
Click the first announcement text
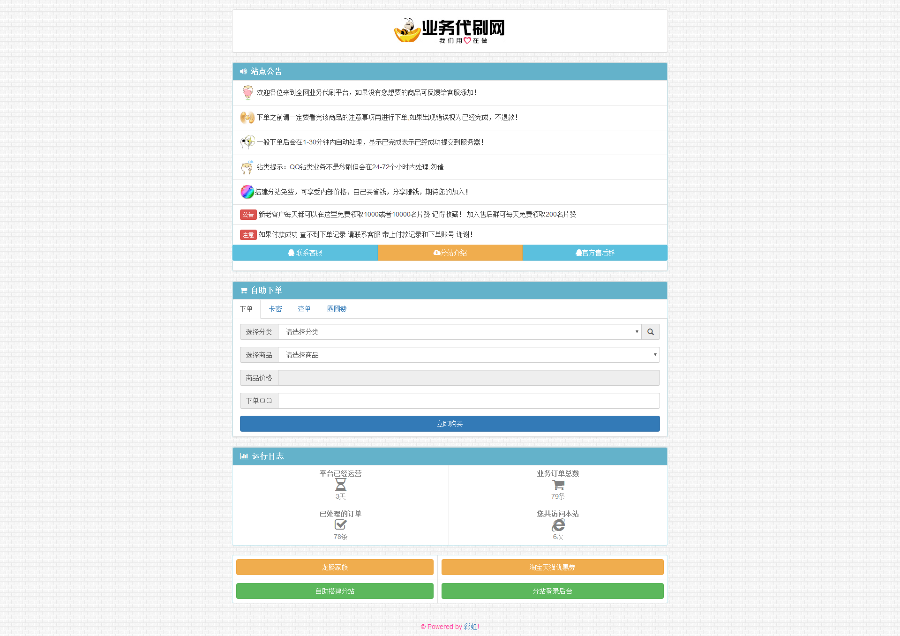366,92
